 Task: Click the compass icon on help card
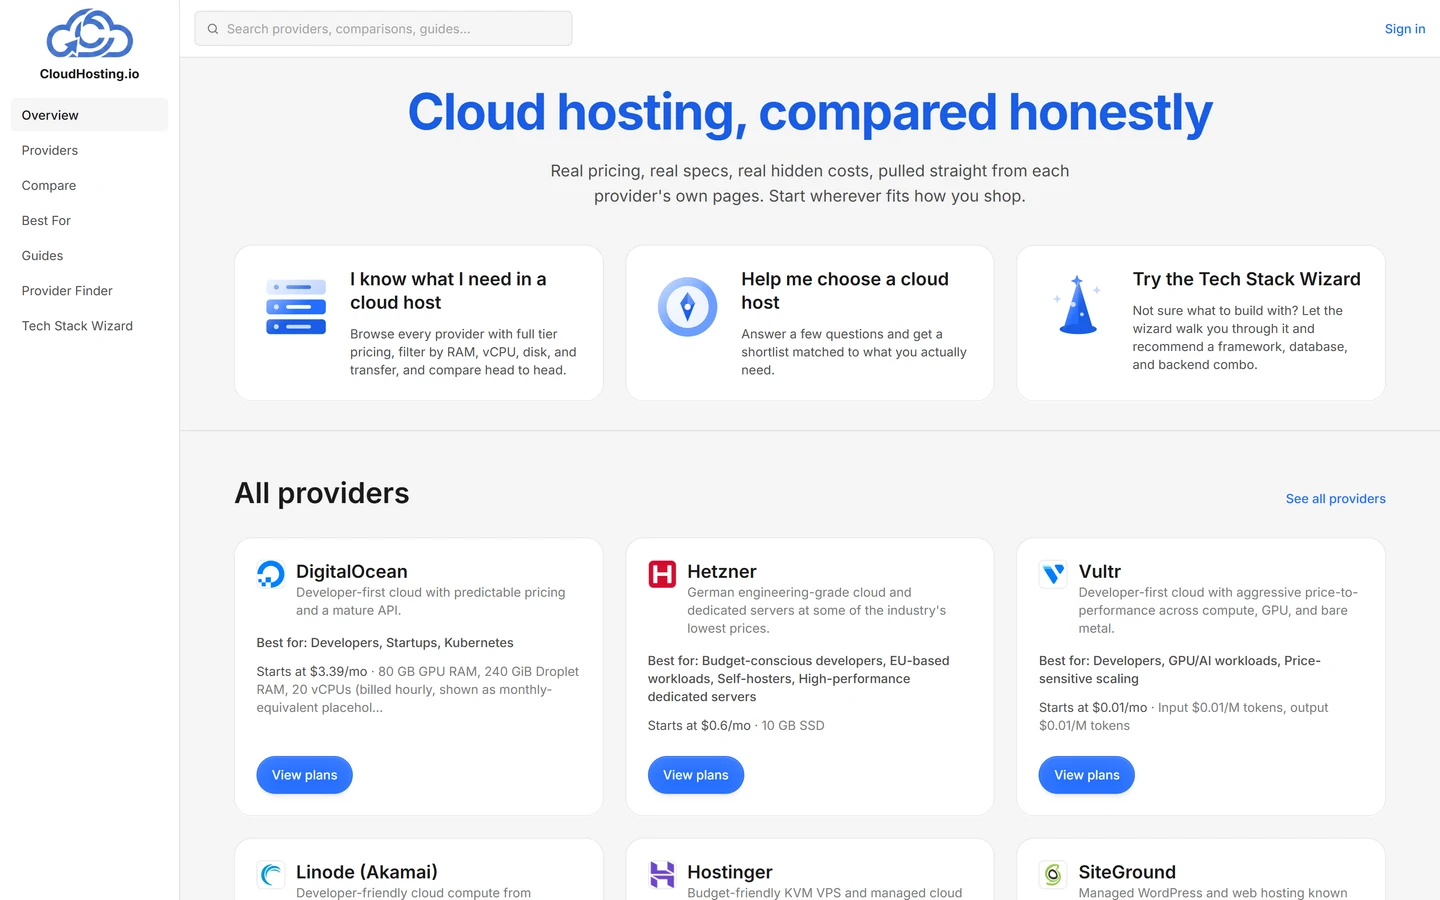(687, 307)
